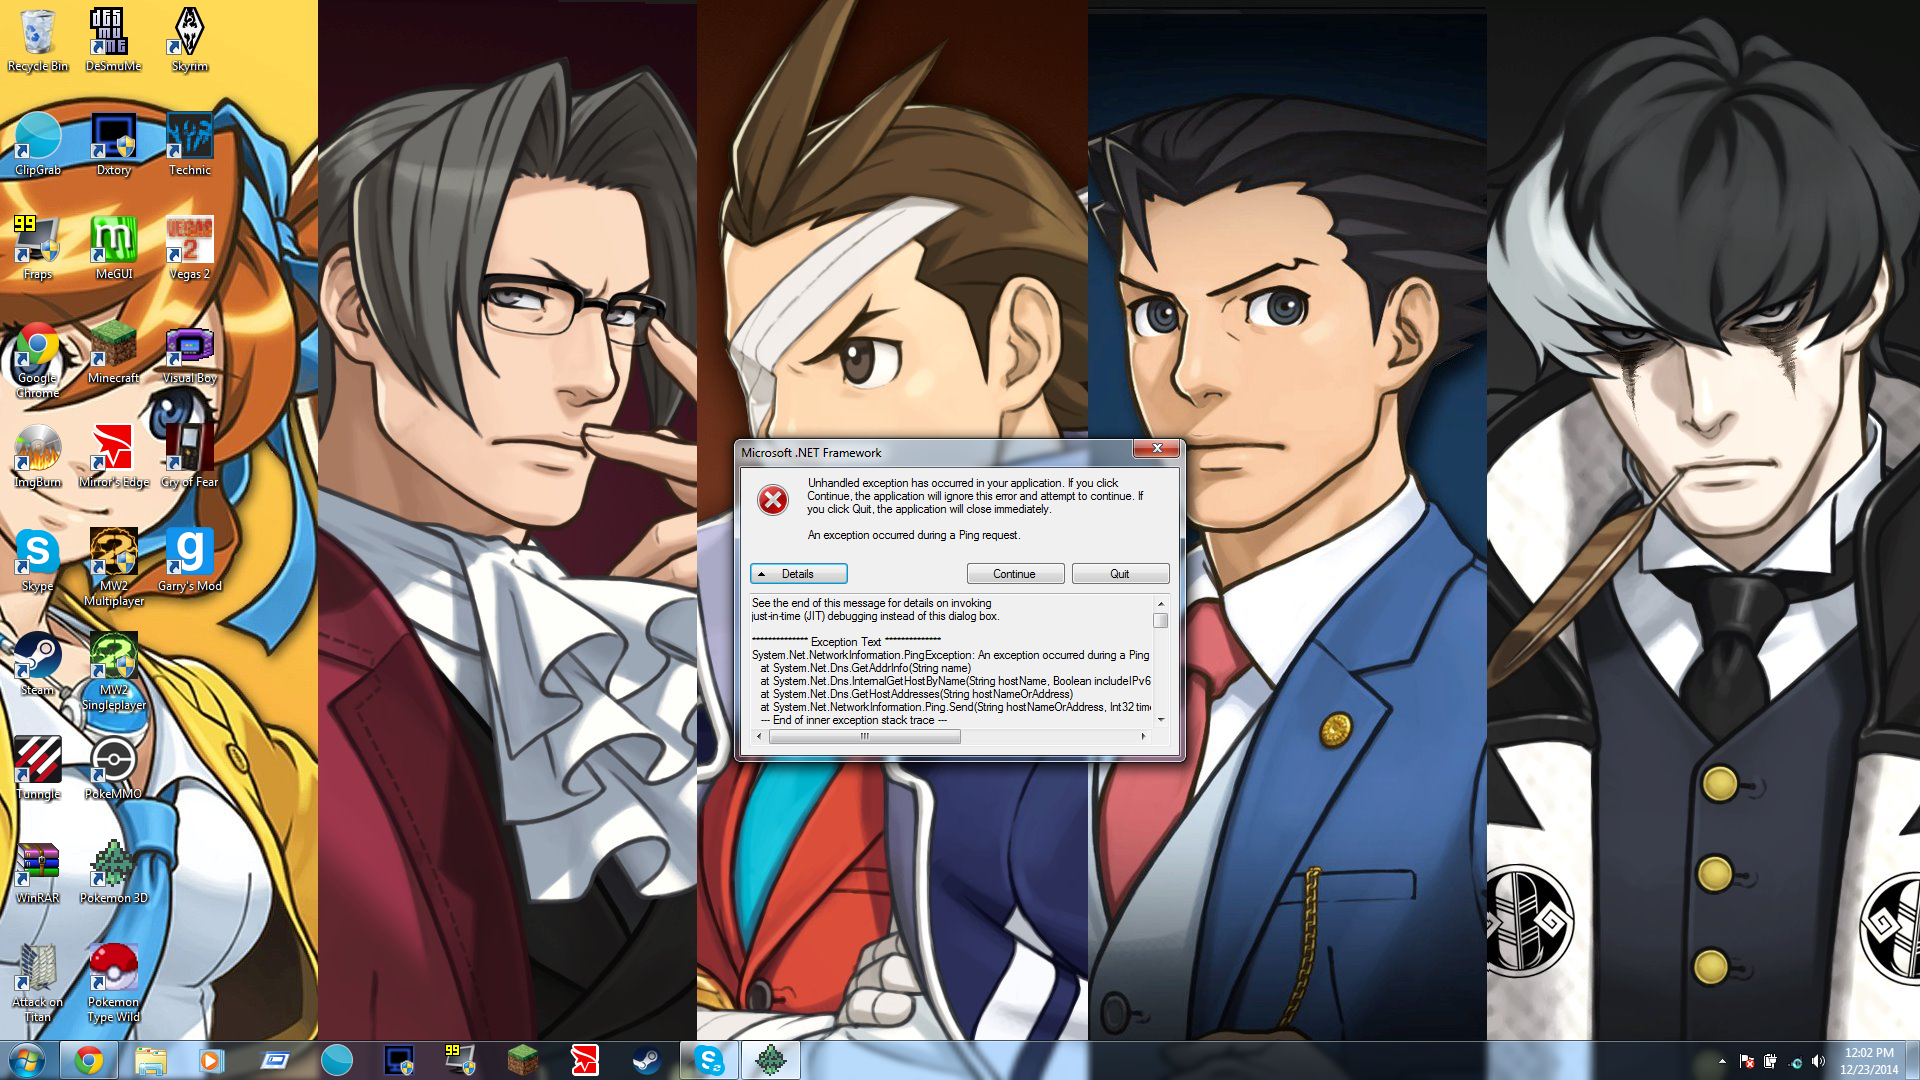This screenshot has width=1920, height=1080.
Task: Click the Mirror's Edge desktop icon
Action: click(113, 456)
